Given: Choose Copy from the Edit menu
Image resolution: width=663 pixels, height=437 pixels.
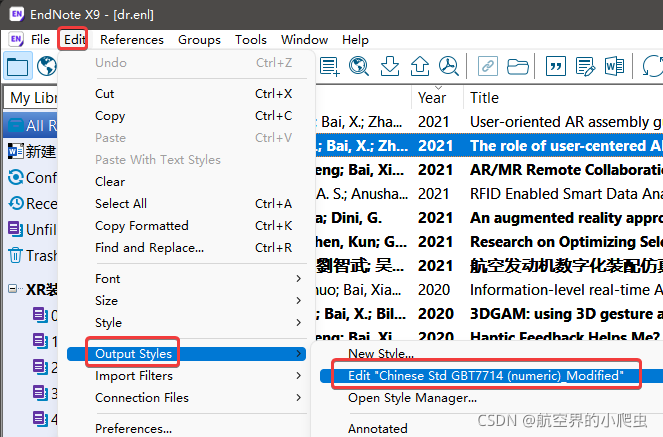Looking at the screenshot, I should (x=186, y=115).
